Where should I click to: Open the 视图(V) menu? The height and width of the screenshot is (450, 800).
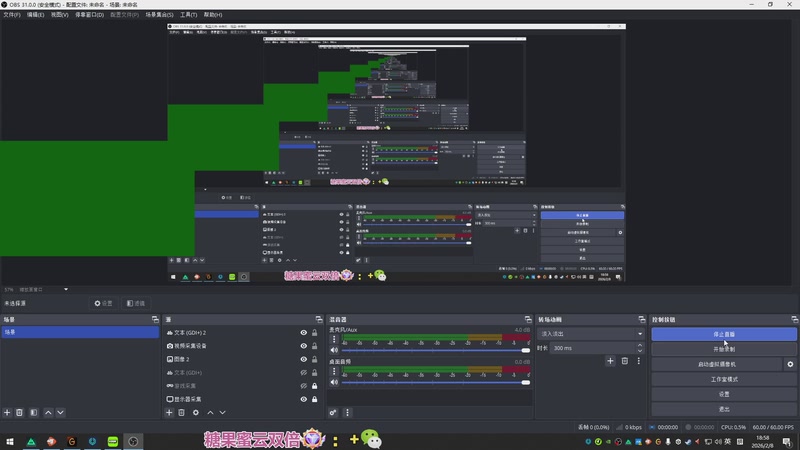[x=59, y=15]
